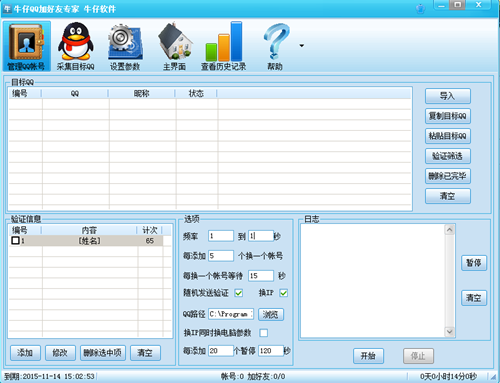Click the 状态 column header
The height and width of the screenshot is (383, 500).
[x=196, y=94]
